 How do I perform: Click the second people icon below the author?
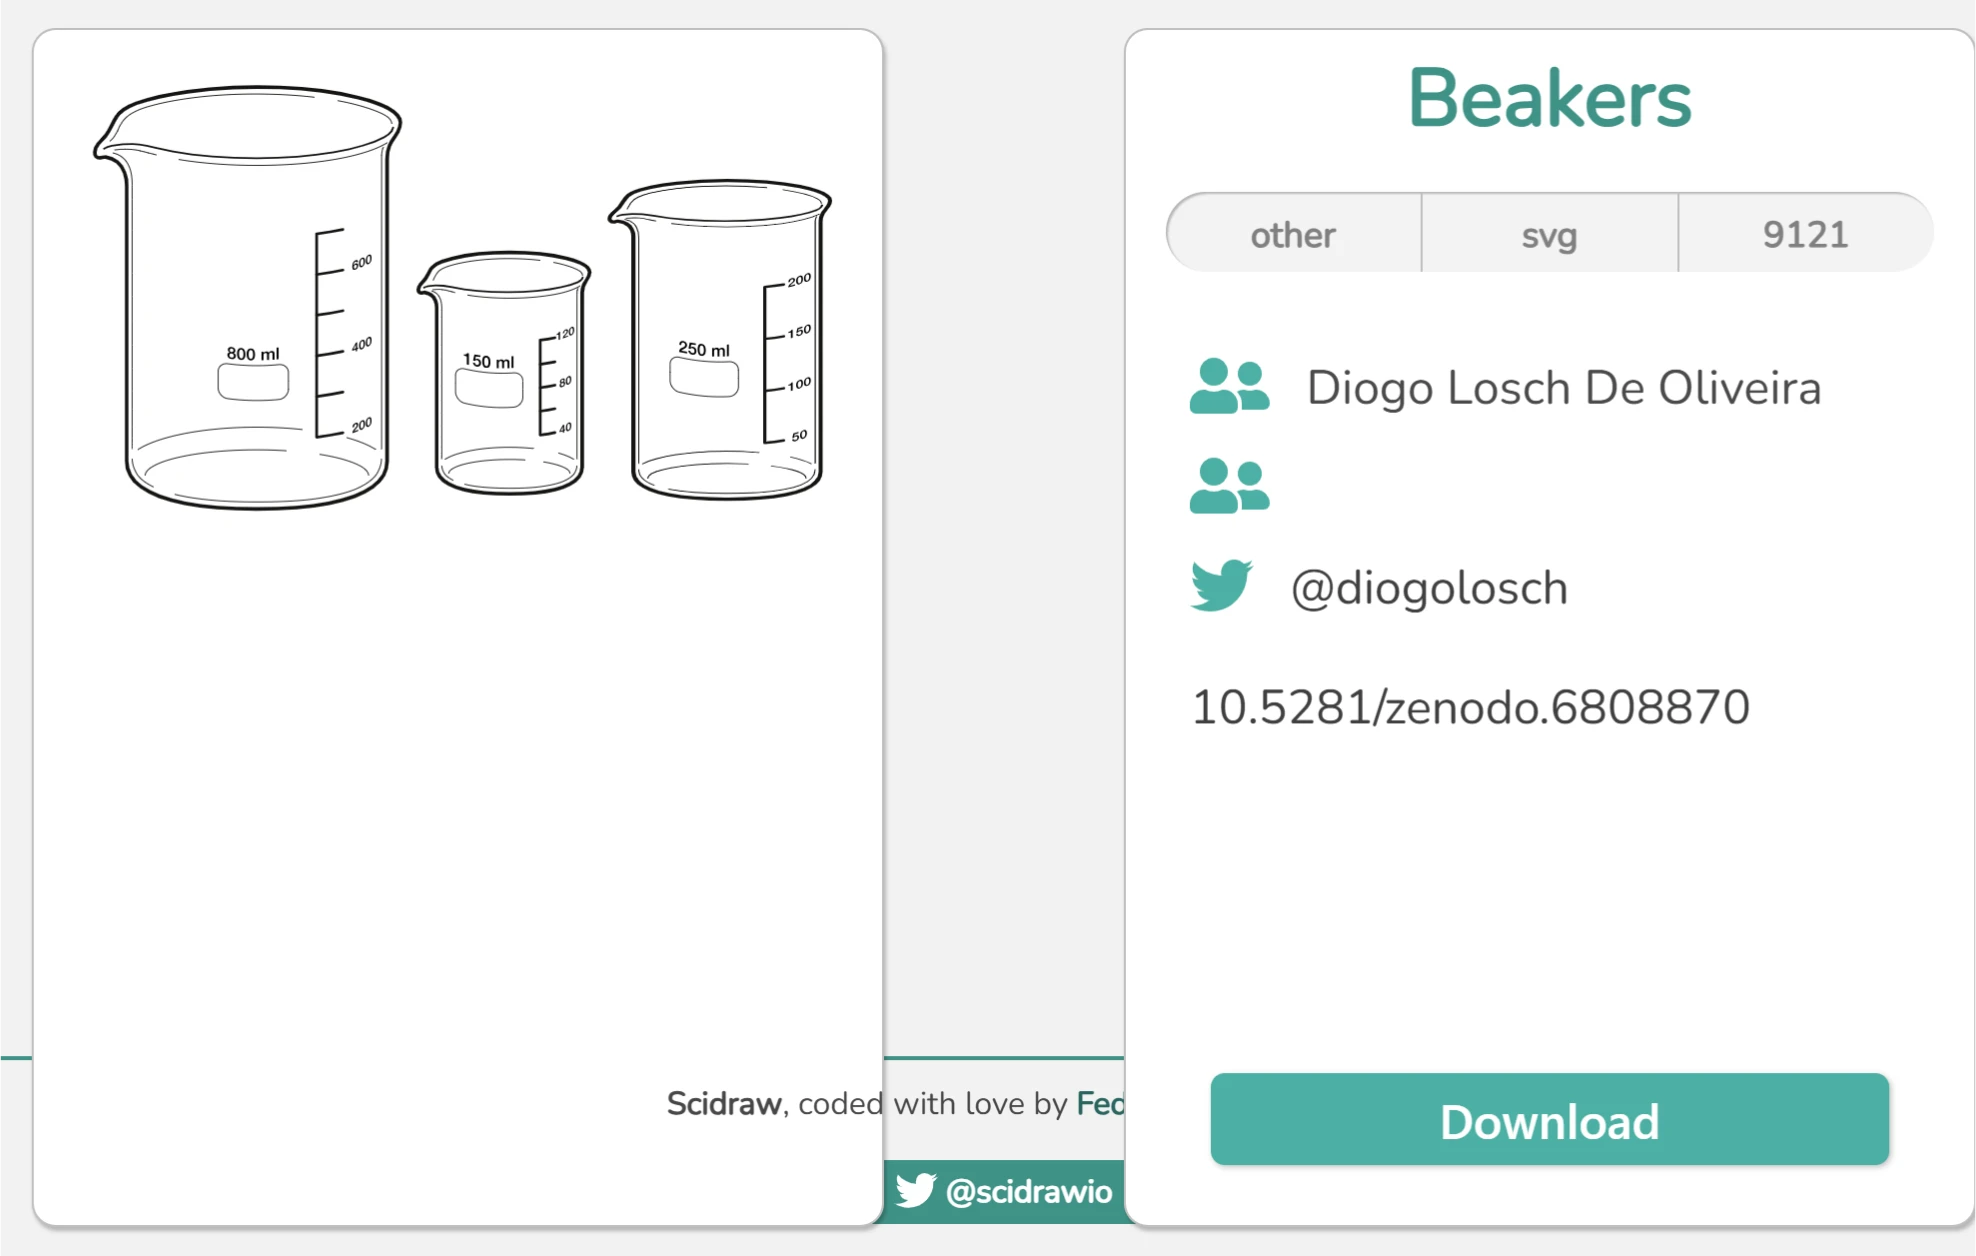pyautogui.click(x=1229, y=486)
